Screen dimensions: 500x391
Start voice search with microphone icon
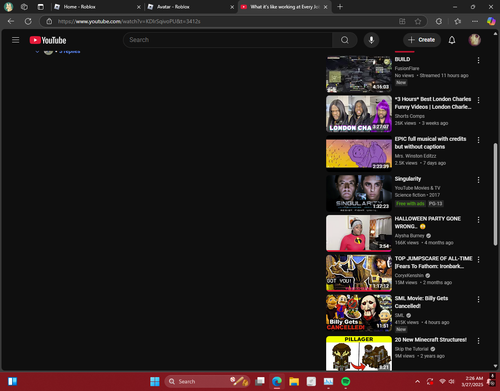[x=371, y=40]
